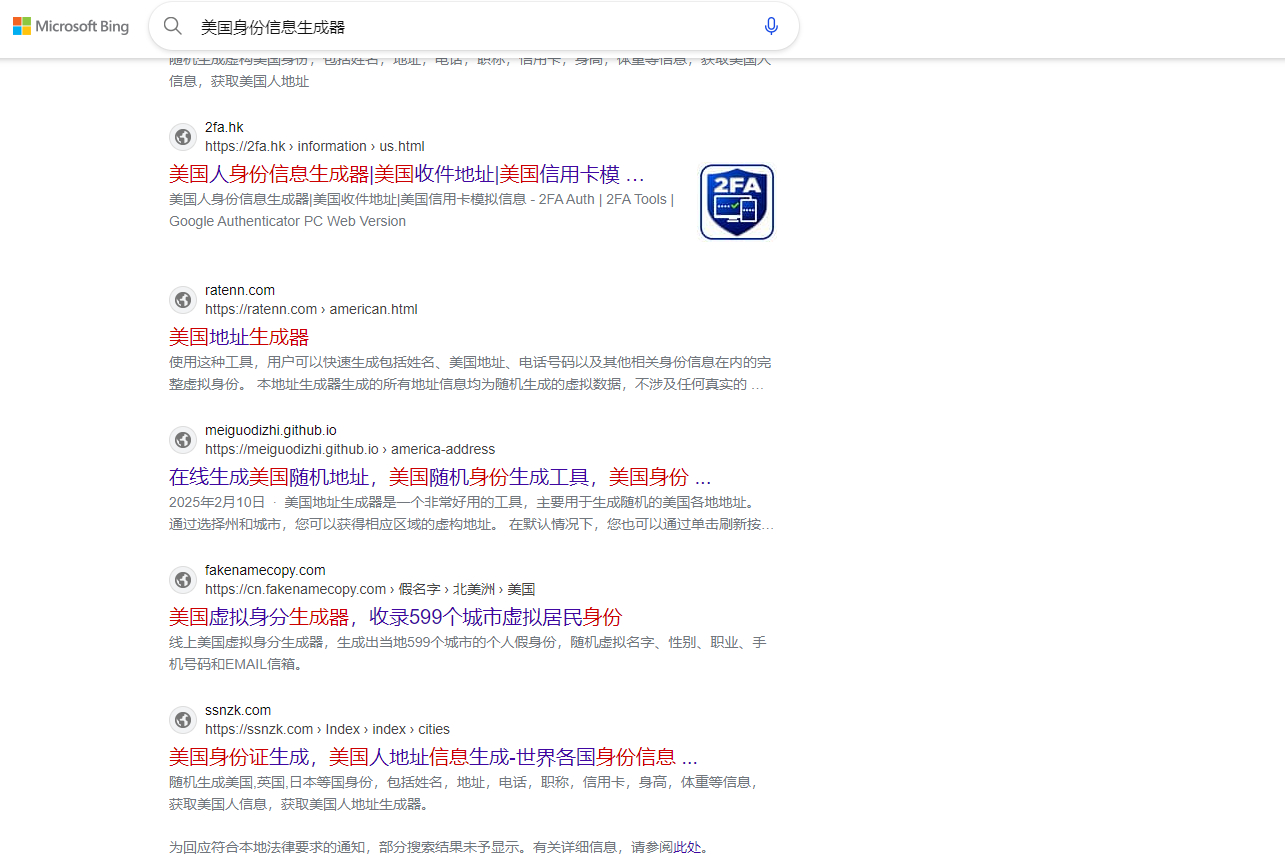The image size is (1285, 867).
Task: Open the 美国人身份信息生成器 result title
Action: [x=406, y=175]
